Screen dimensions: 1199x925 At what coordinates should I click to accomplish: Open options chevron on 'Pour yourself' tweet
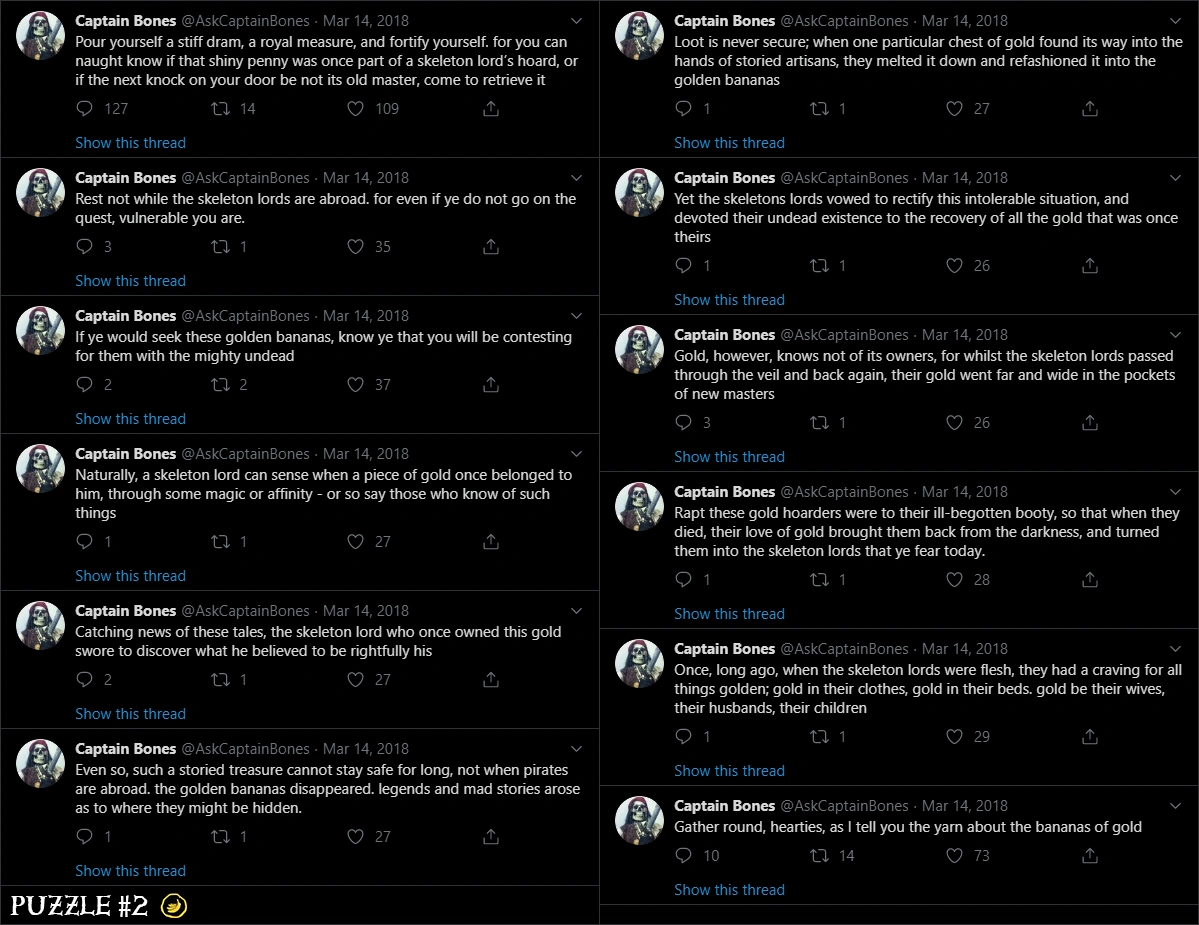pos(577,21)
